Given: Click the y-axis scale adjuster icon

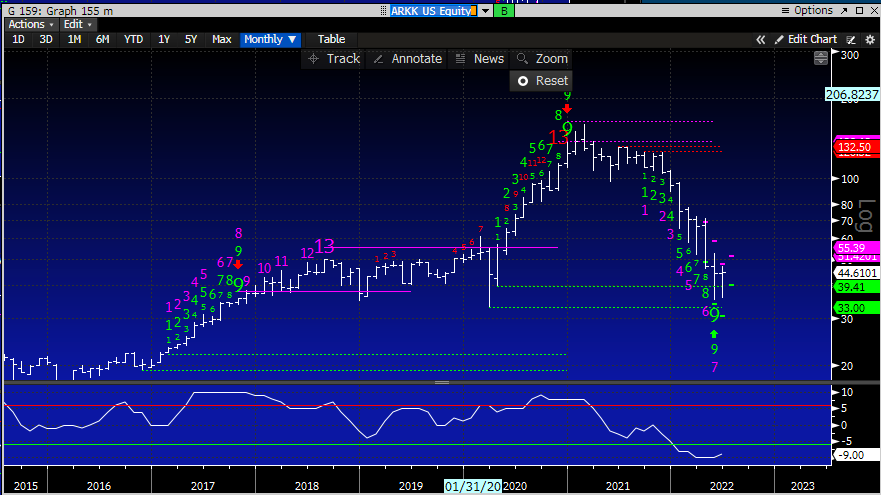Looking at the screenshot, I should [821, 58].
